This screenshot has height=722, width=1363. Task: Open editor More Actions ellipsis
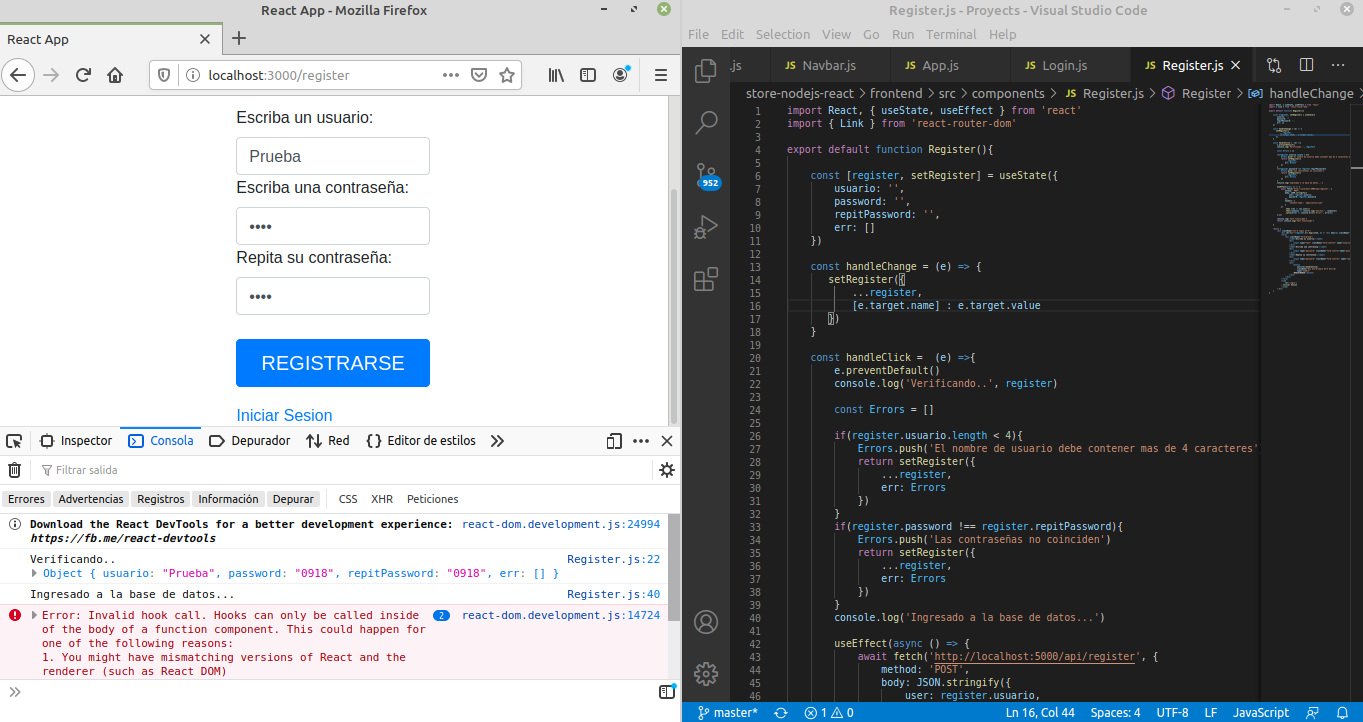point(1338,65)
